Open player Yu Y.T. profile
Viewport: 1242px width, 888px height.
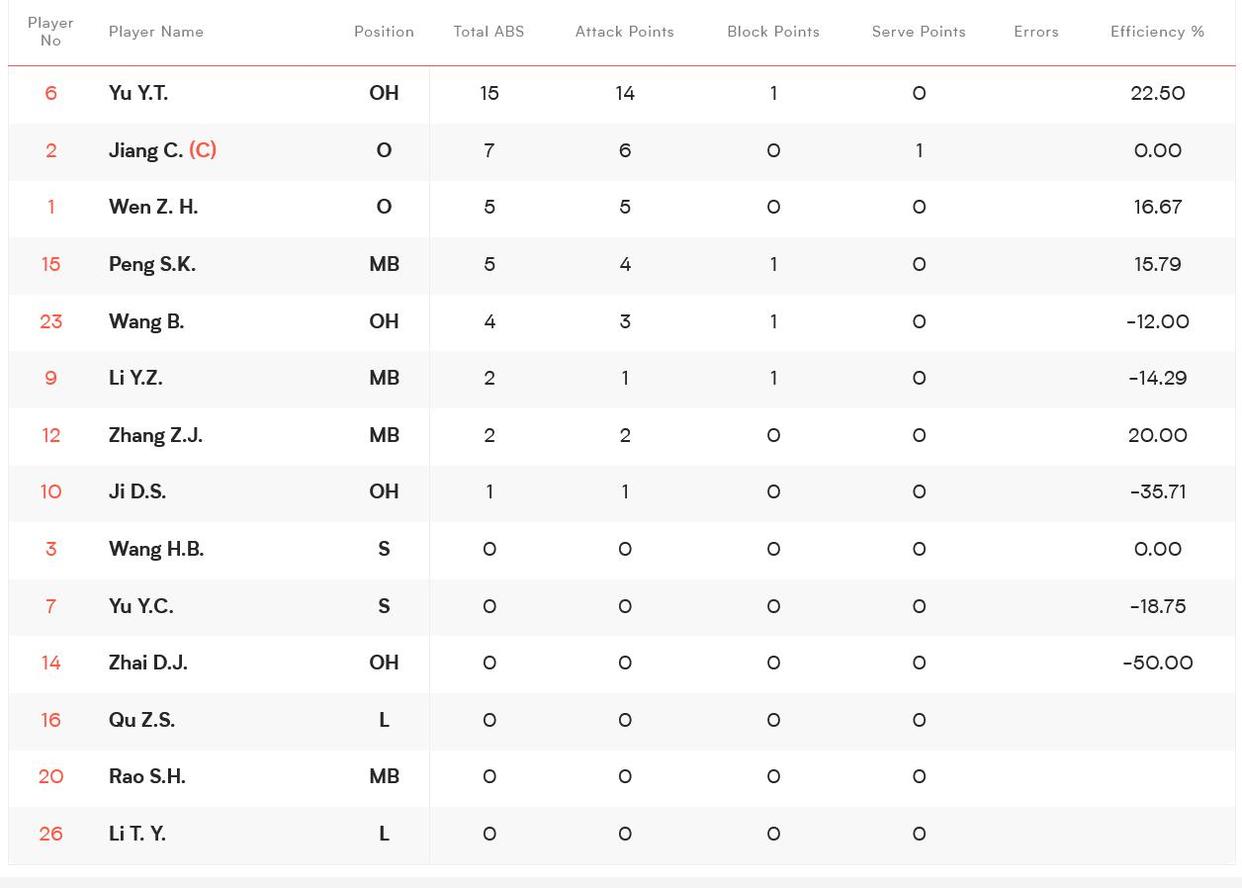(138, 93)
